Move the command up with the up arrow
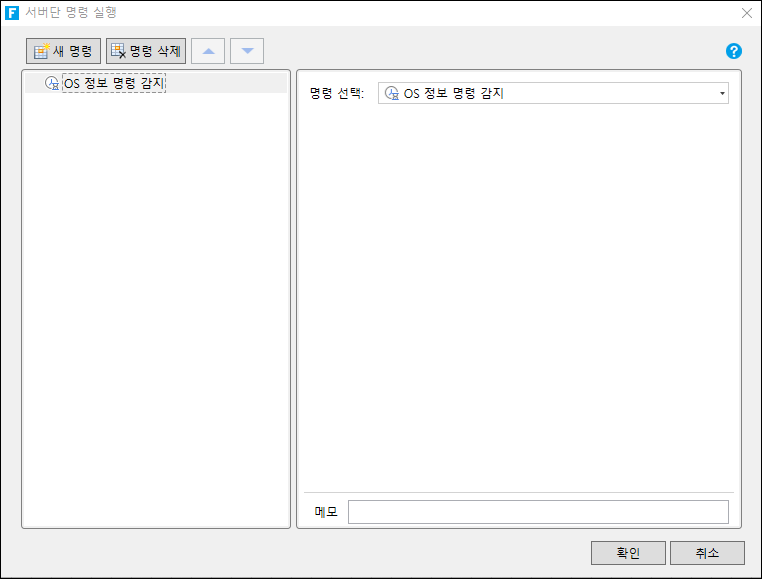Screen dimensions: 762x579 pyautogui.click(x=208, y=51)
